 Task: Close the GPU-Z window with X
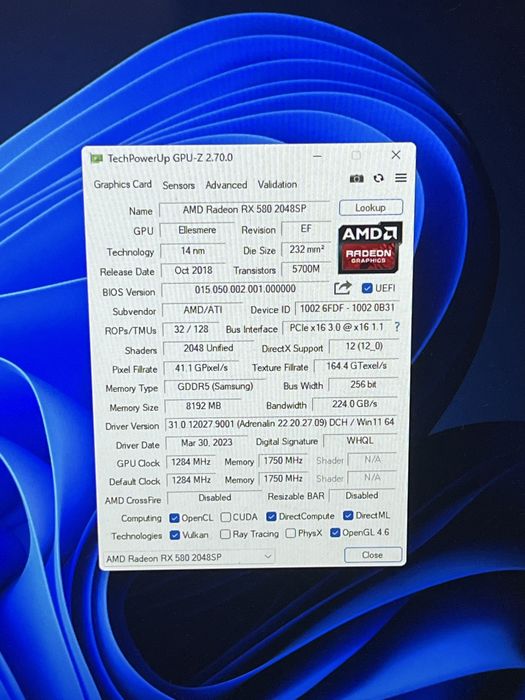coord(396,155)
